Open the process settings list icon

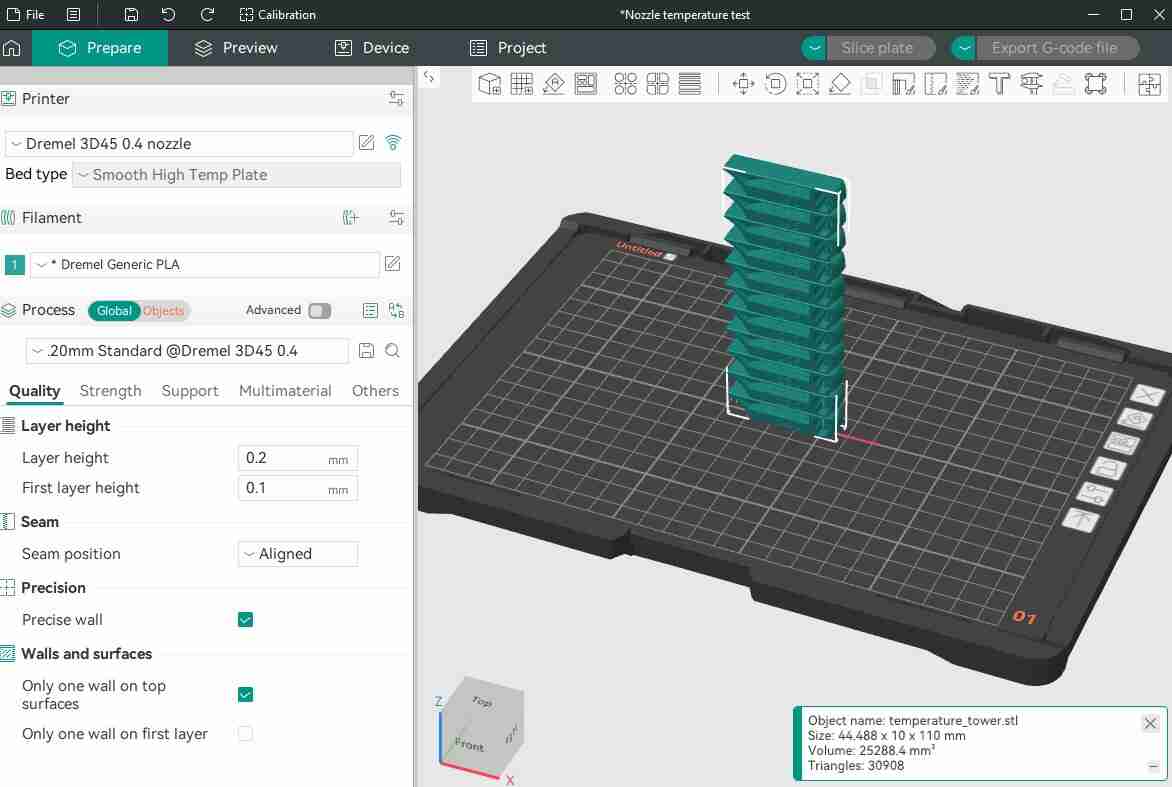[370, 310]
